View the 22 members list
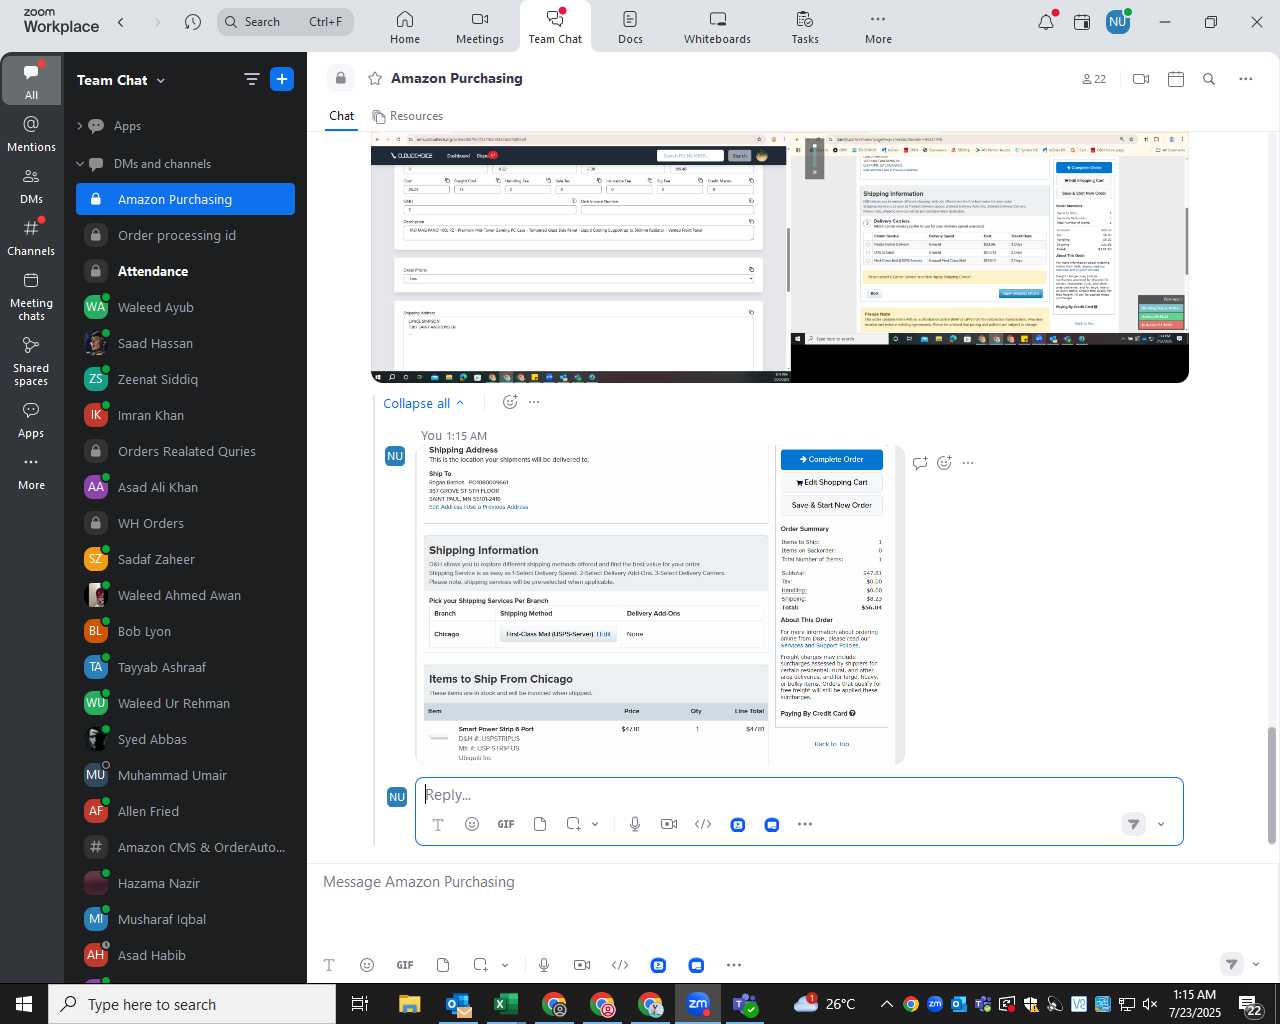Screen dimensions: 1280x1024 [x=1094, y=79]
